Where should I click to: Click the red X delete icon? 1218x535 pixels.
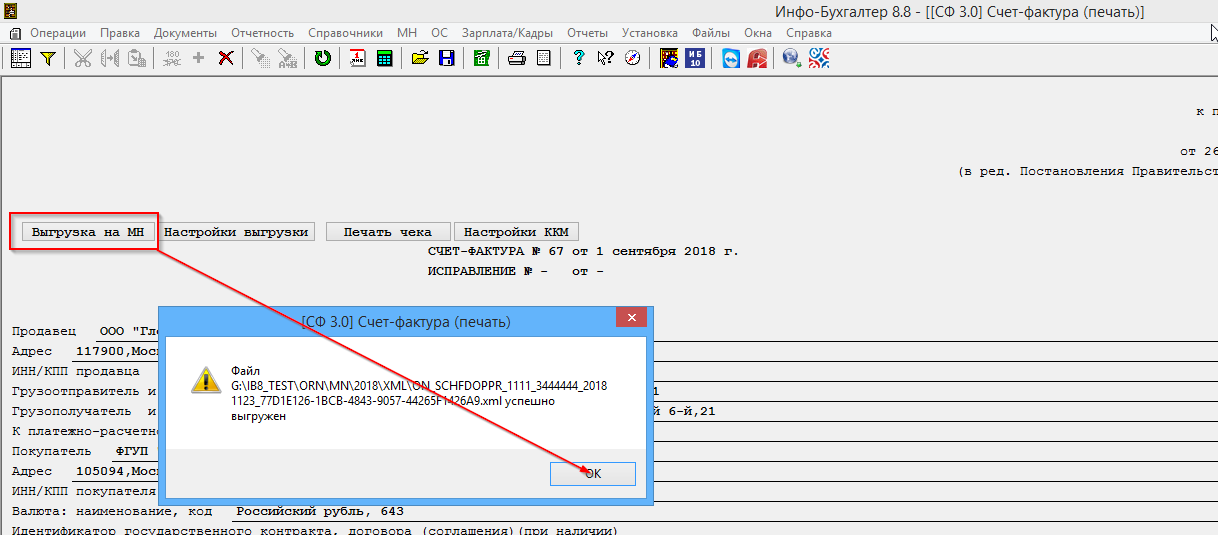226,58
